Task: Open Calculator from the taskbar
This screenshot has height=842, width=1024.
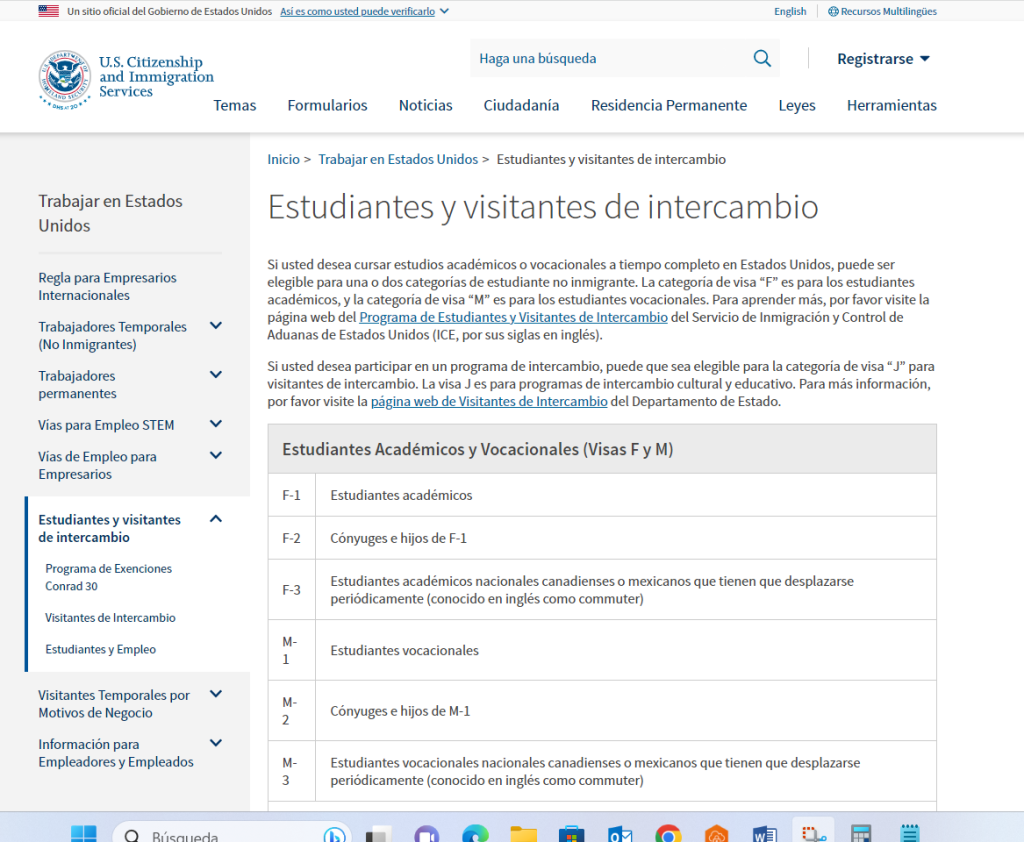Action: coord(861,835)
